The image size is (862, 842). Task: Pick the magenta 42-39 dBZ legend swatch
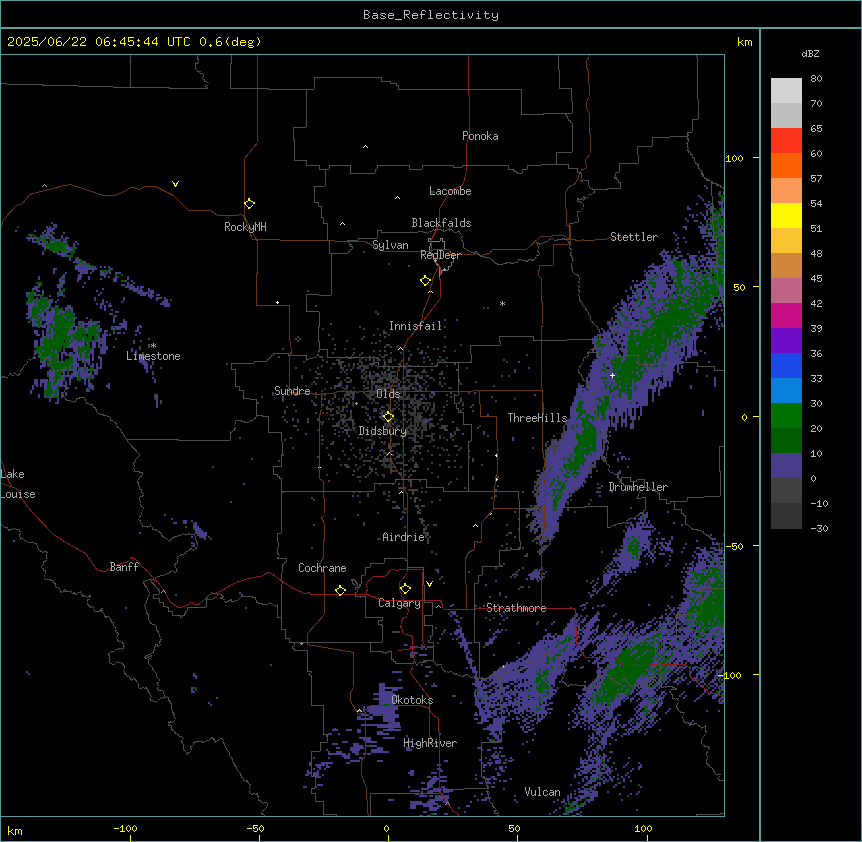coord(786,315)
